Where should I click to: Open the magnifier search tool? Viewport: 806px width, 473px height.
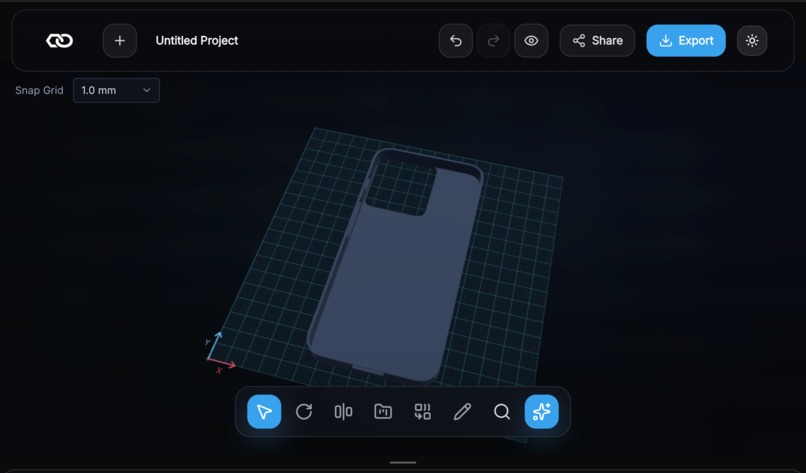click(502, 412)
